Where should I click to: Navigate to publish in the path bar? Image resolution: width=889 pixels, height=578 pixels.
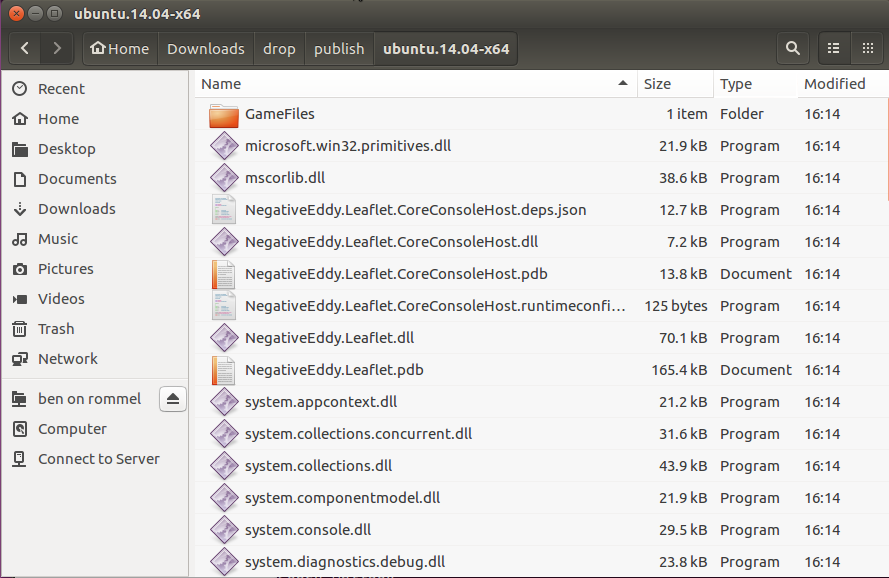339,49
